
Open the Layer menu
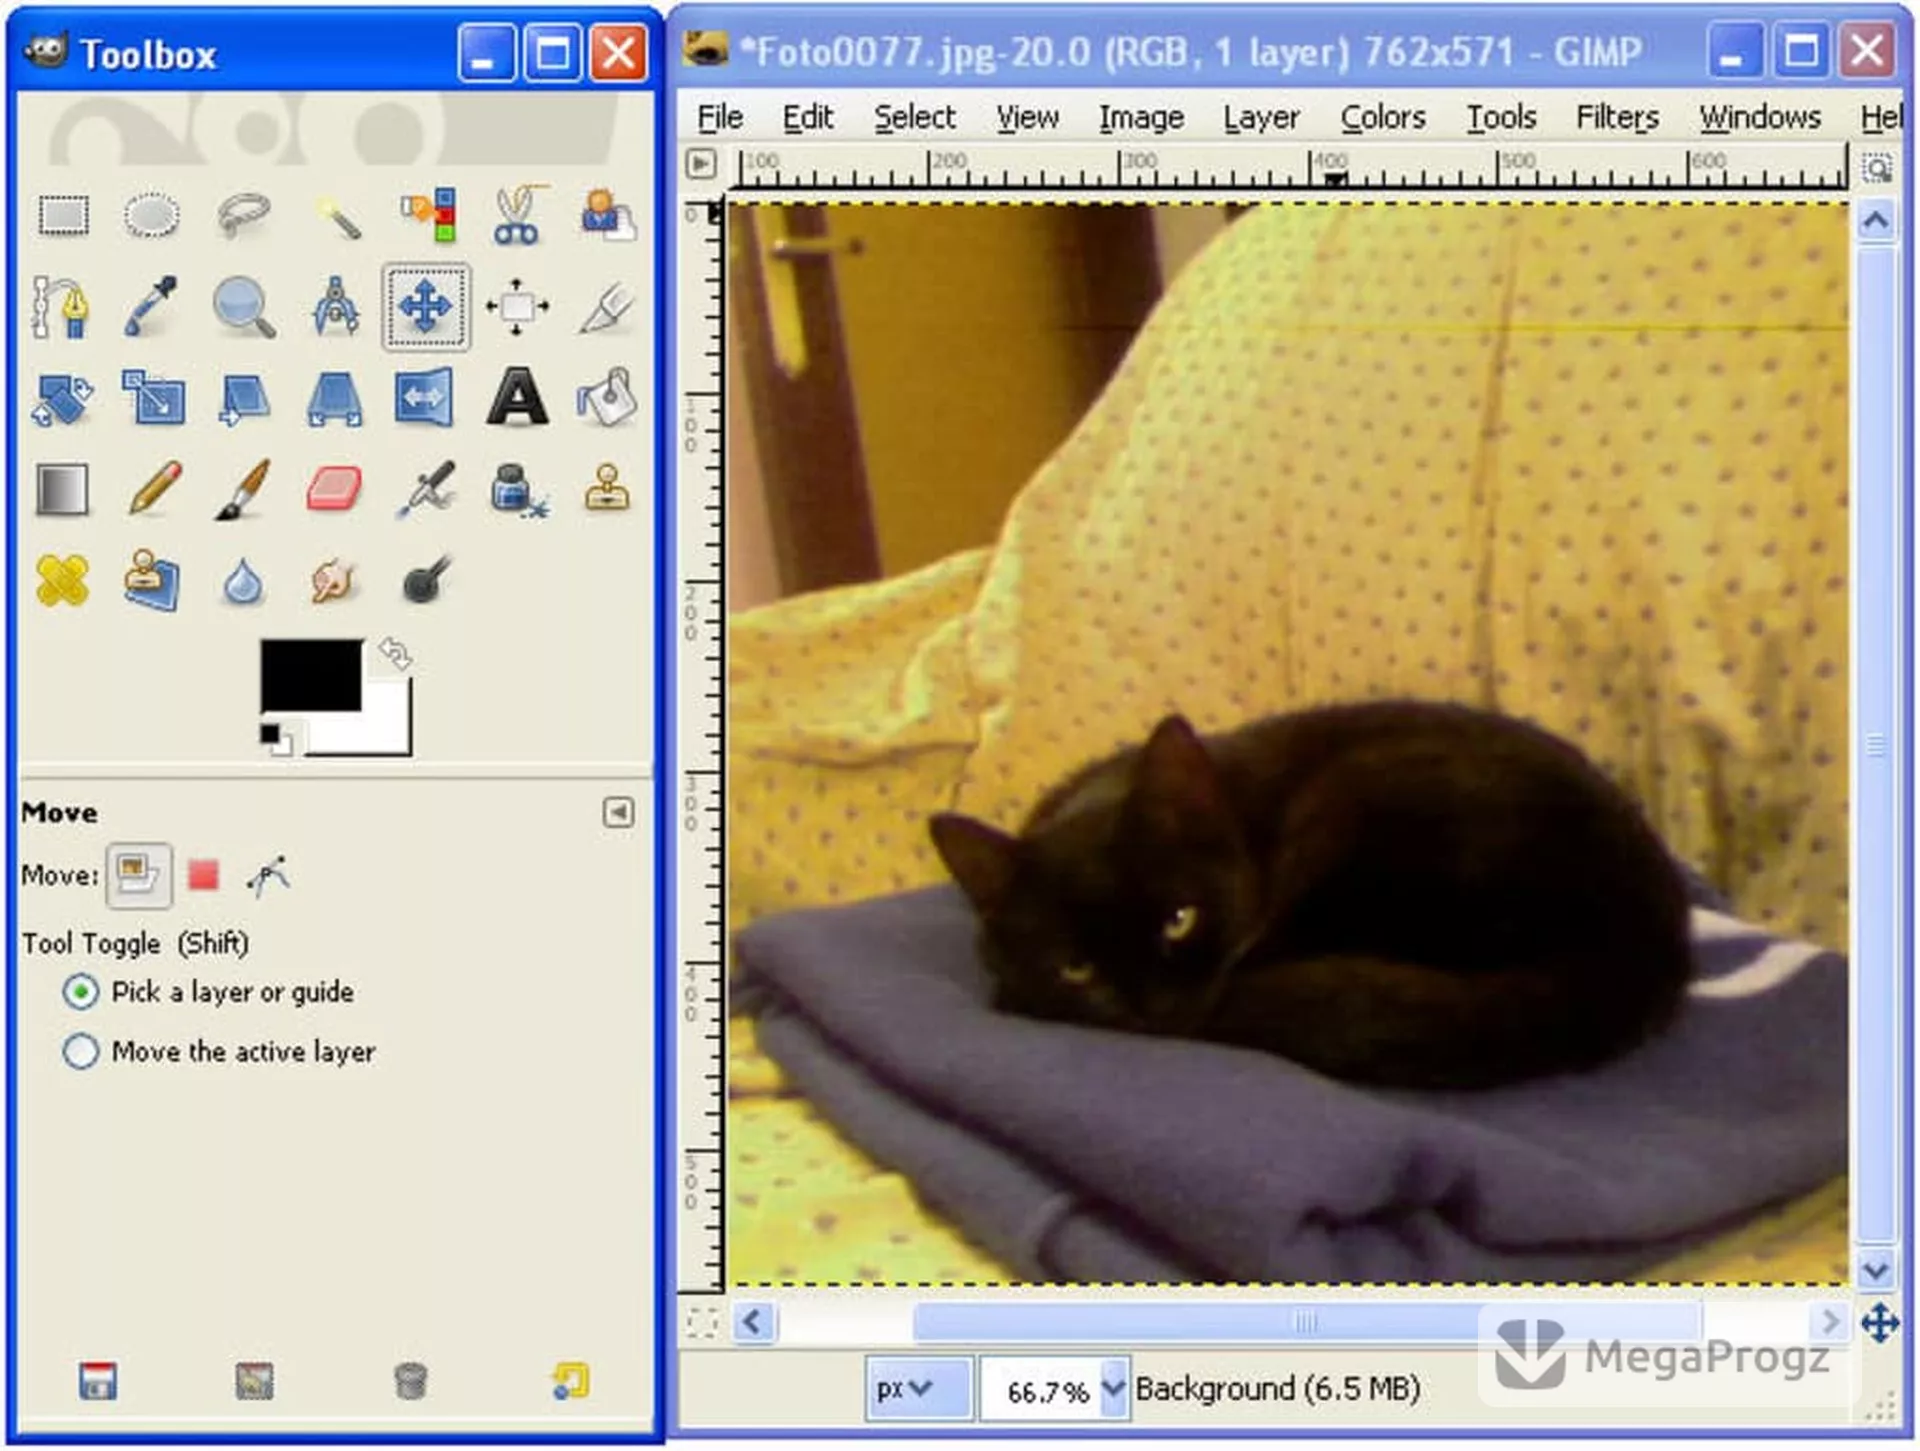[1261, 118]
